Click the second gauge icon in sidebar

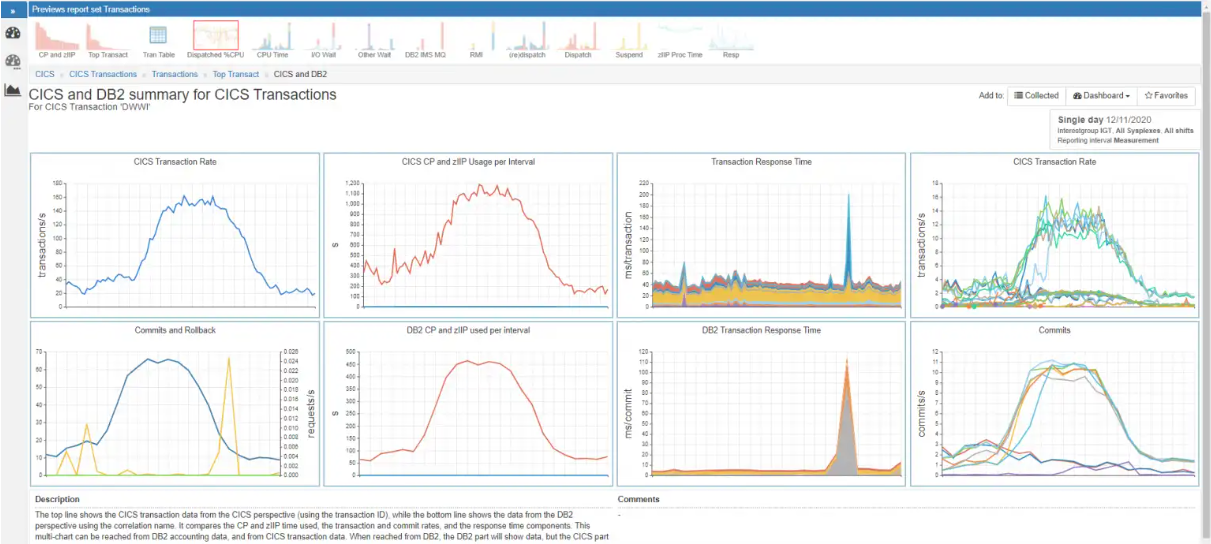click(x=13, y=60)
